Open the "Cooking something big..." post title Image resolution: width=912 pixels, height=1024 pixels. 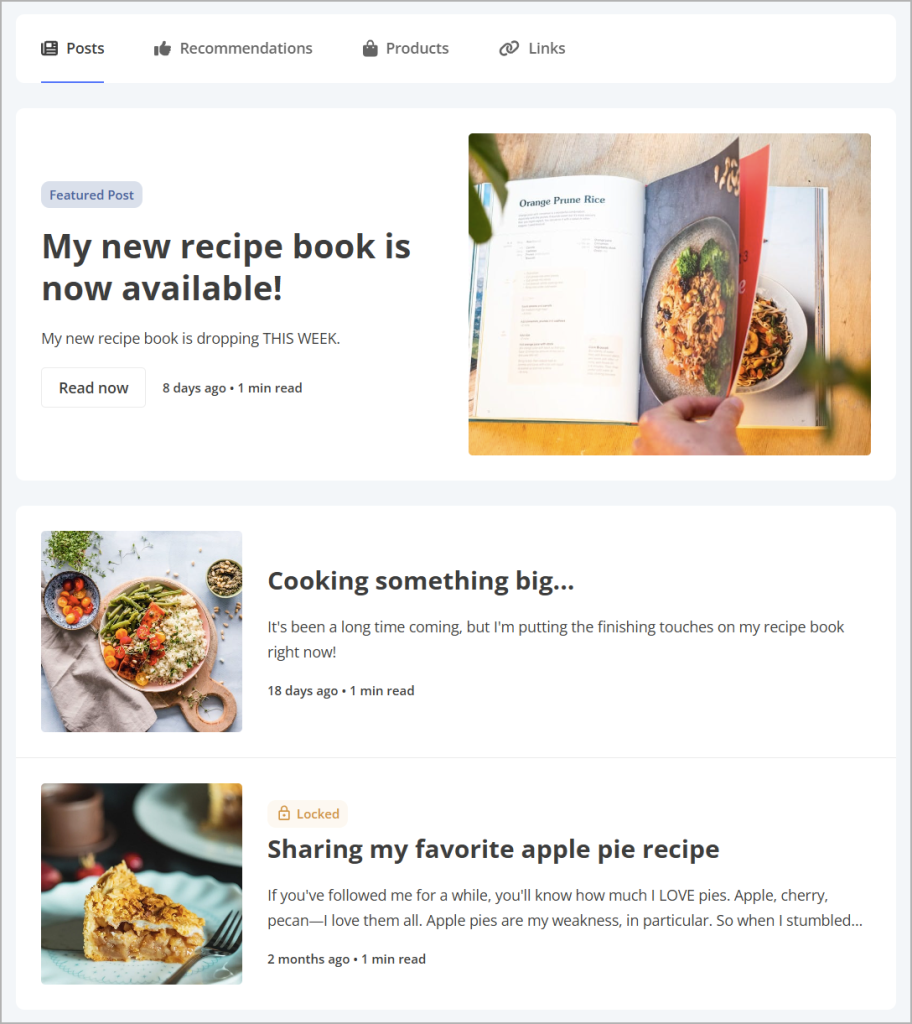point(421,581)
